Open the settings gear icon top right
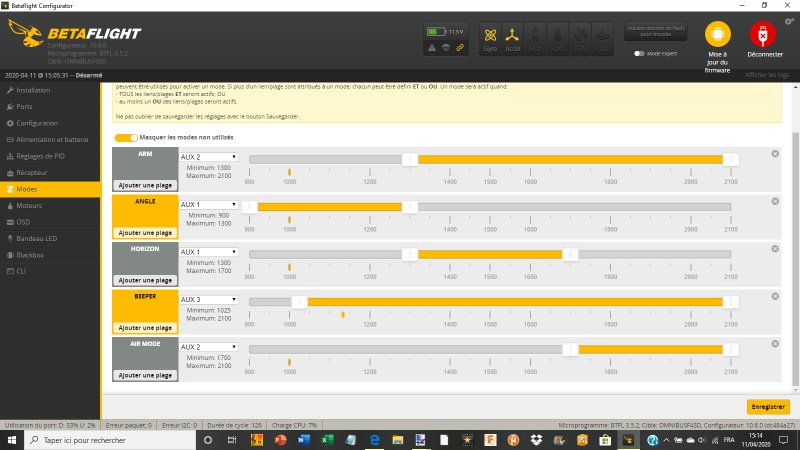800x450 pixels. pyautogui.click(x=790, y=20)
